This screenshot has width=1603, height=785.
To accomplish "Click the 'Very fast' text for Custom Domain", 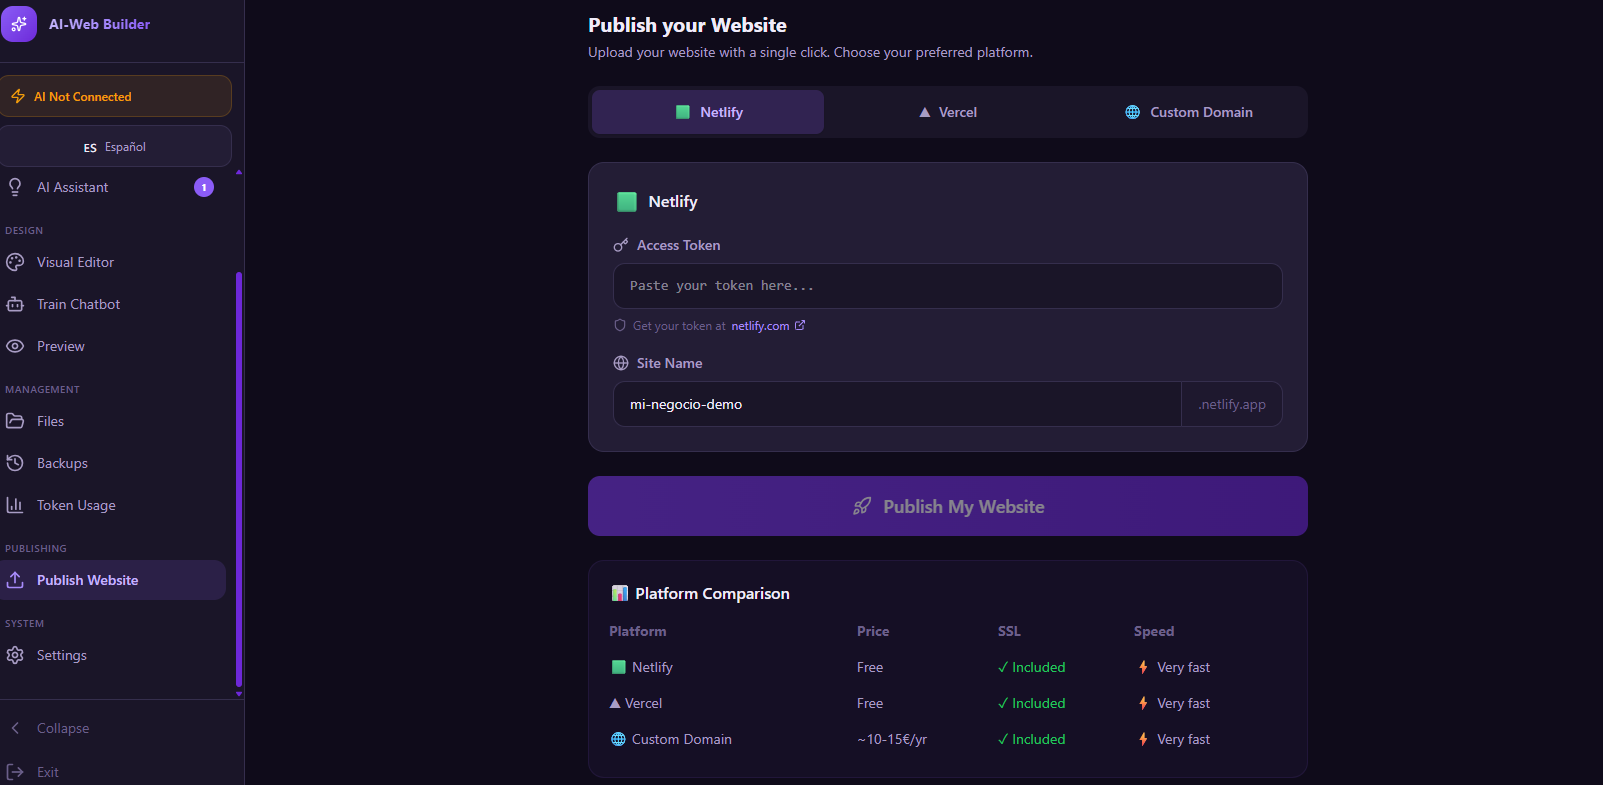I will (x=1183, y=739).
